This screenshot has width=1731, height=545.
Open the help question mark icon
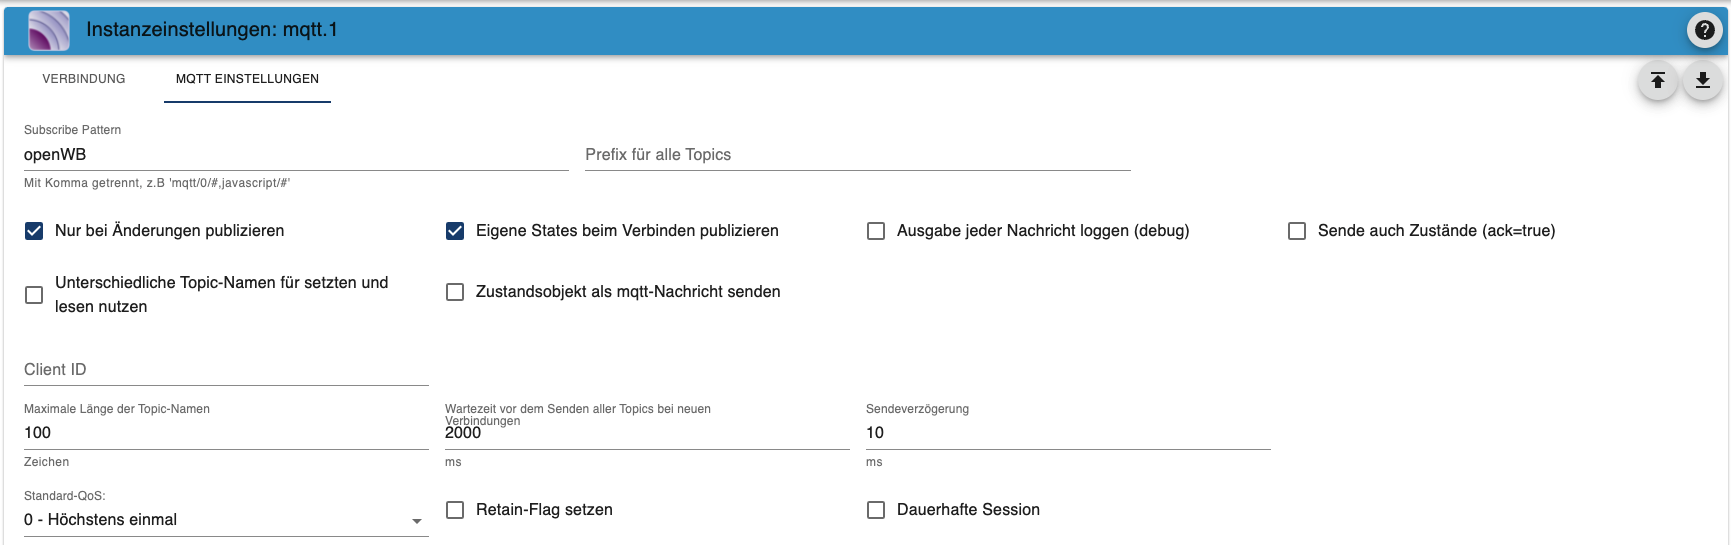coord(1705,30)
